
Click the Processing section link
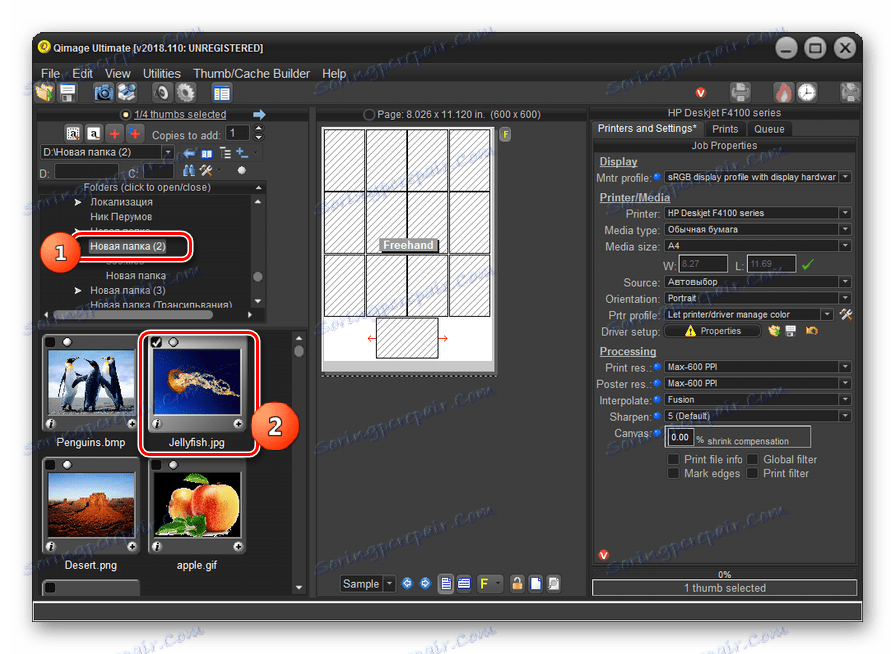pos(628,352)
